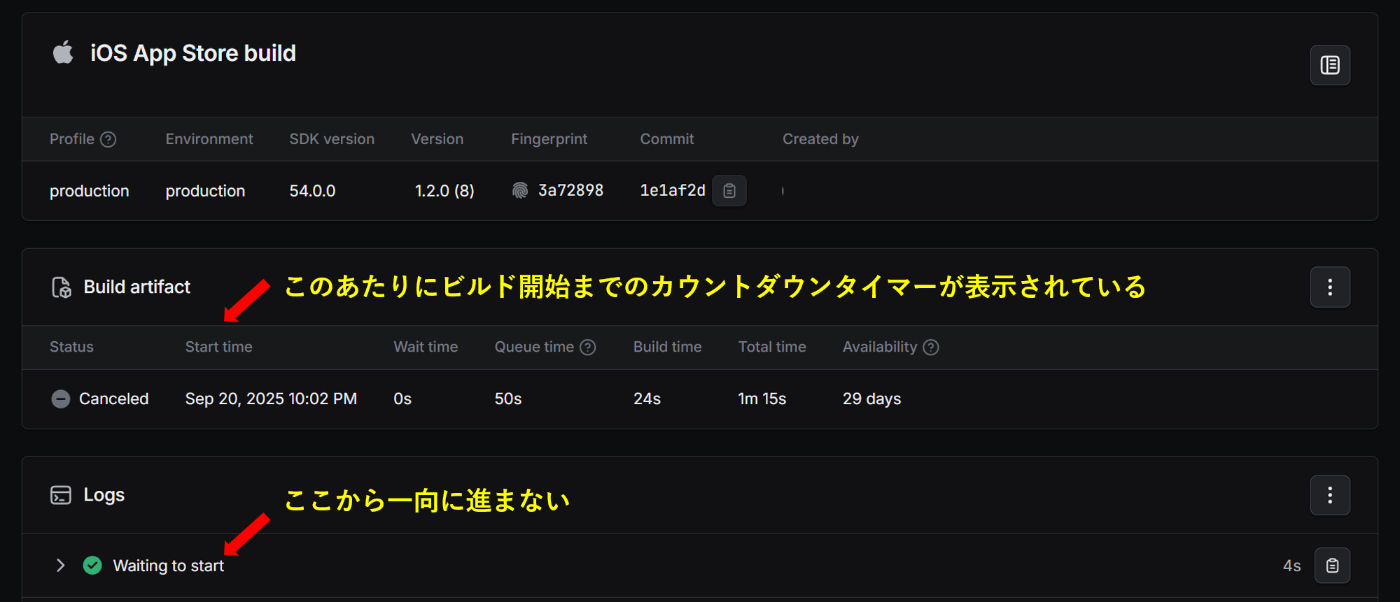Click the Waiting to start log row label
The height and width of the screenshot is (602, 1400).
click(x=168, y=565)
